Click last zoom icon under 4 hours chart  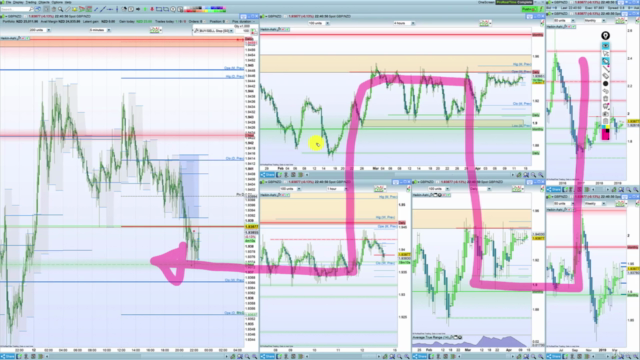(540, 175)
